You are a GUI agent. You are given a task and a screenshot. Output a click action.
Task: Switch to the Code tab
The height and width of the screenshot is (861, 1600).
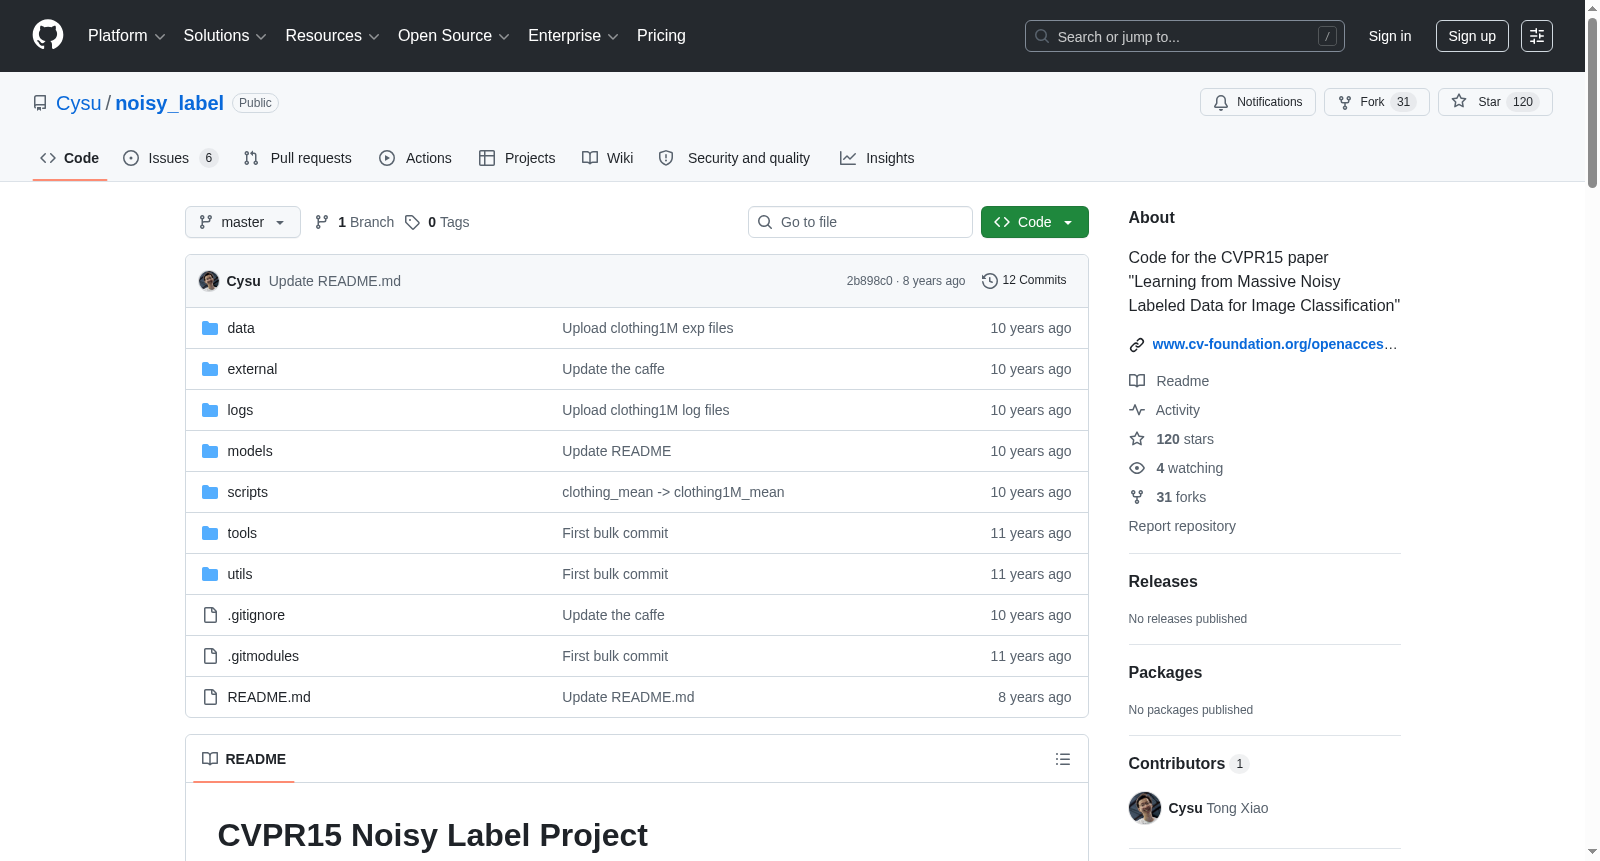point(70,158)
